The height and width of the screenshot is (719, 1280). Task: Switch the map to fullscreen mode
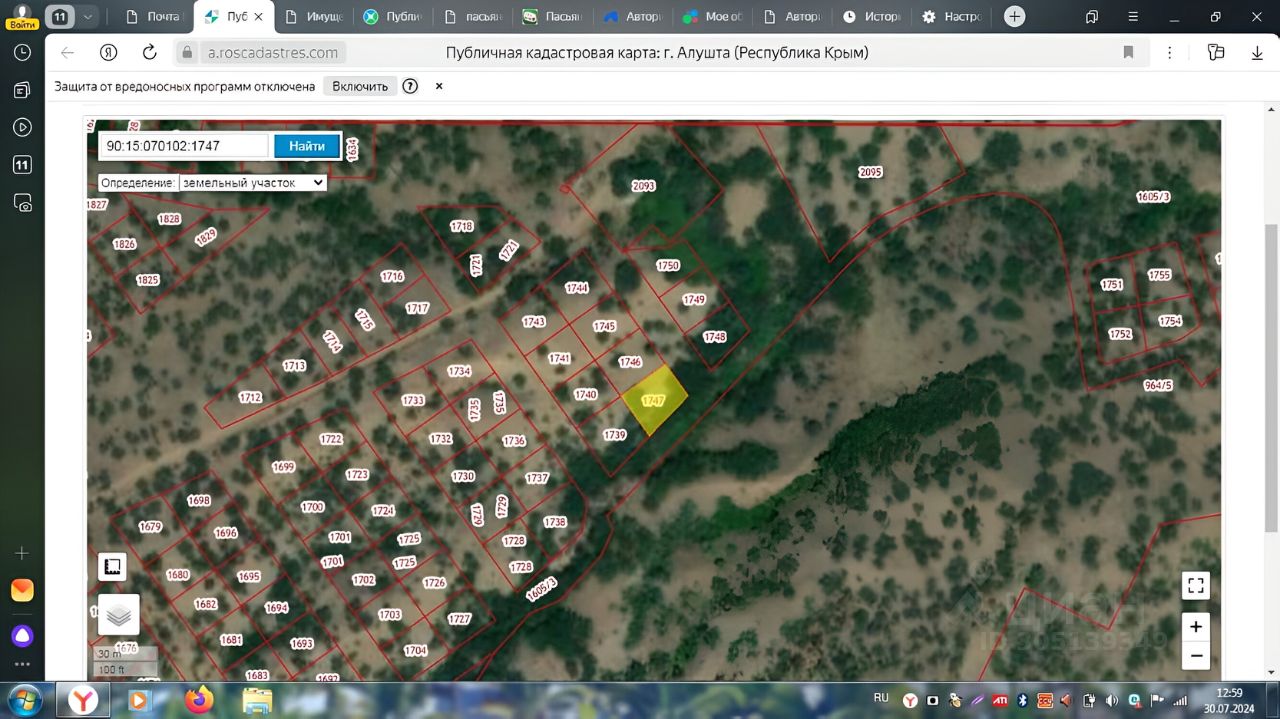click(x=1196, y=585)
